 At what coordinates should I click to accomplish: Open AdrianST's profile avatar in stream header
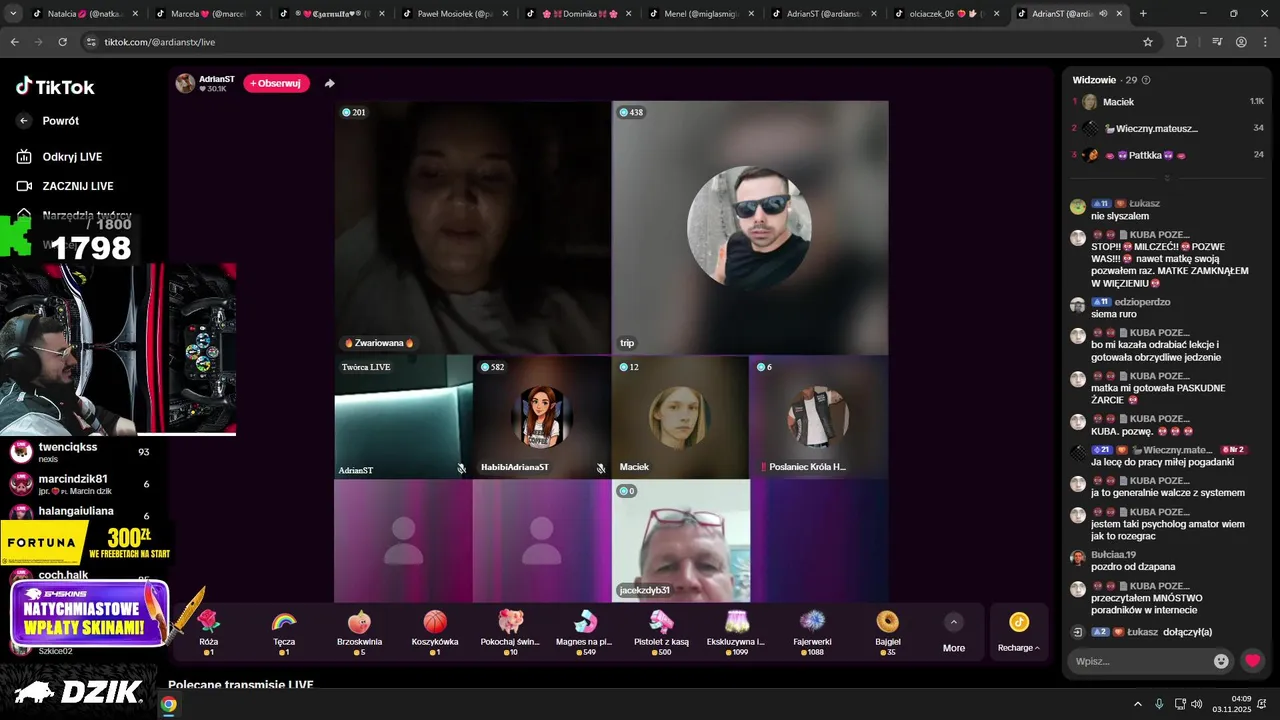click(185, 83)
